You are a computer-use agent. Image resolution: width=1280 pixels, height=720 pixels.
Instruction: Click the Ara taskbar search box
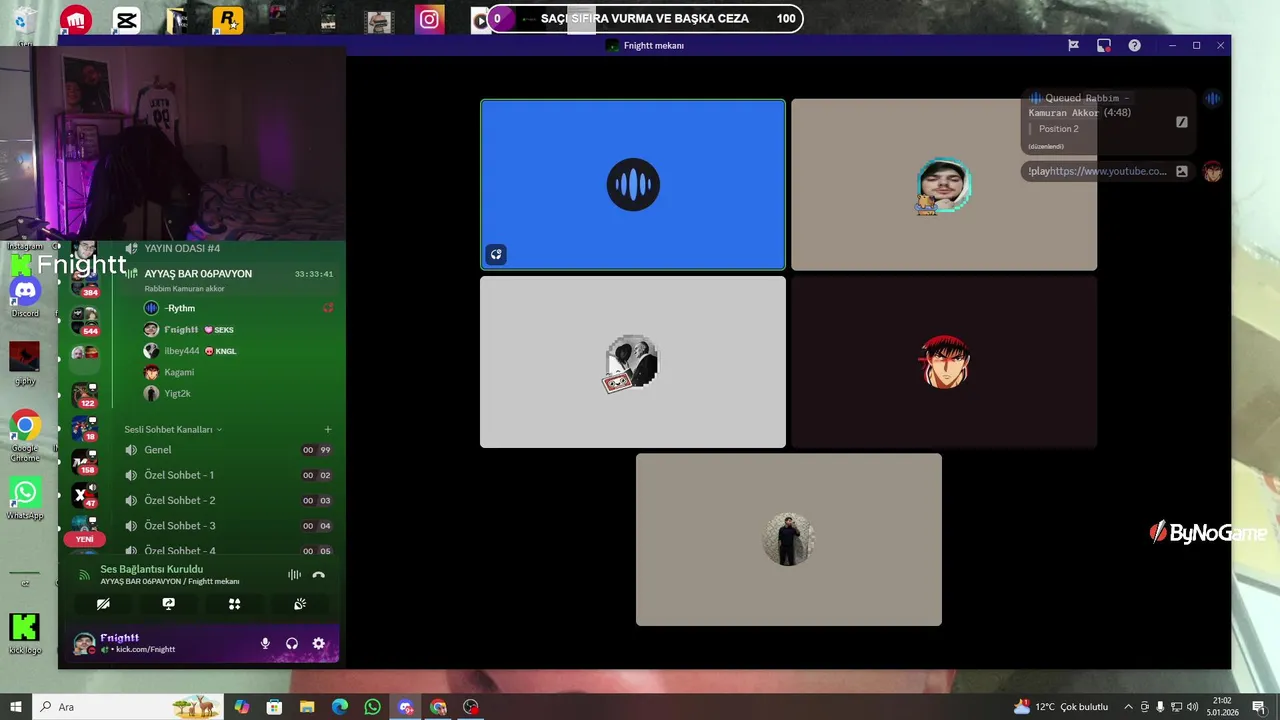[130, 707]
